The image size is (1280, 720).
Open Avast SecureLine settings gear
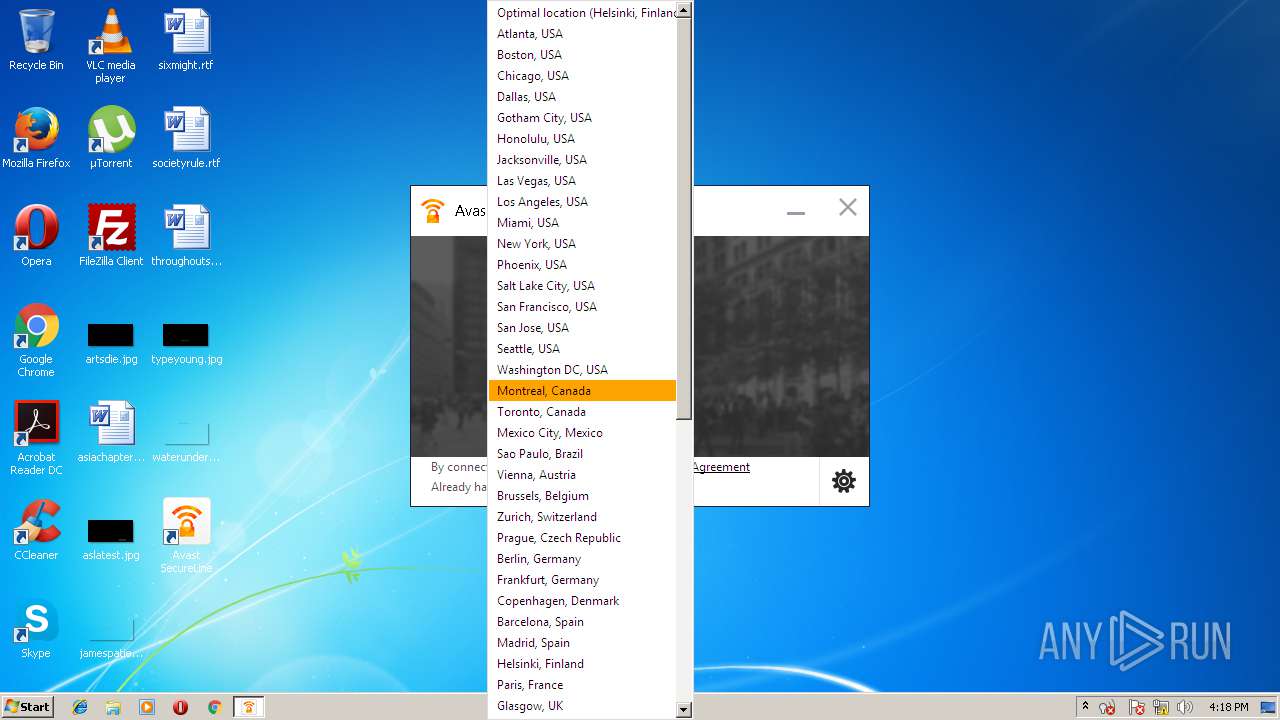844,481
